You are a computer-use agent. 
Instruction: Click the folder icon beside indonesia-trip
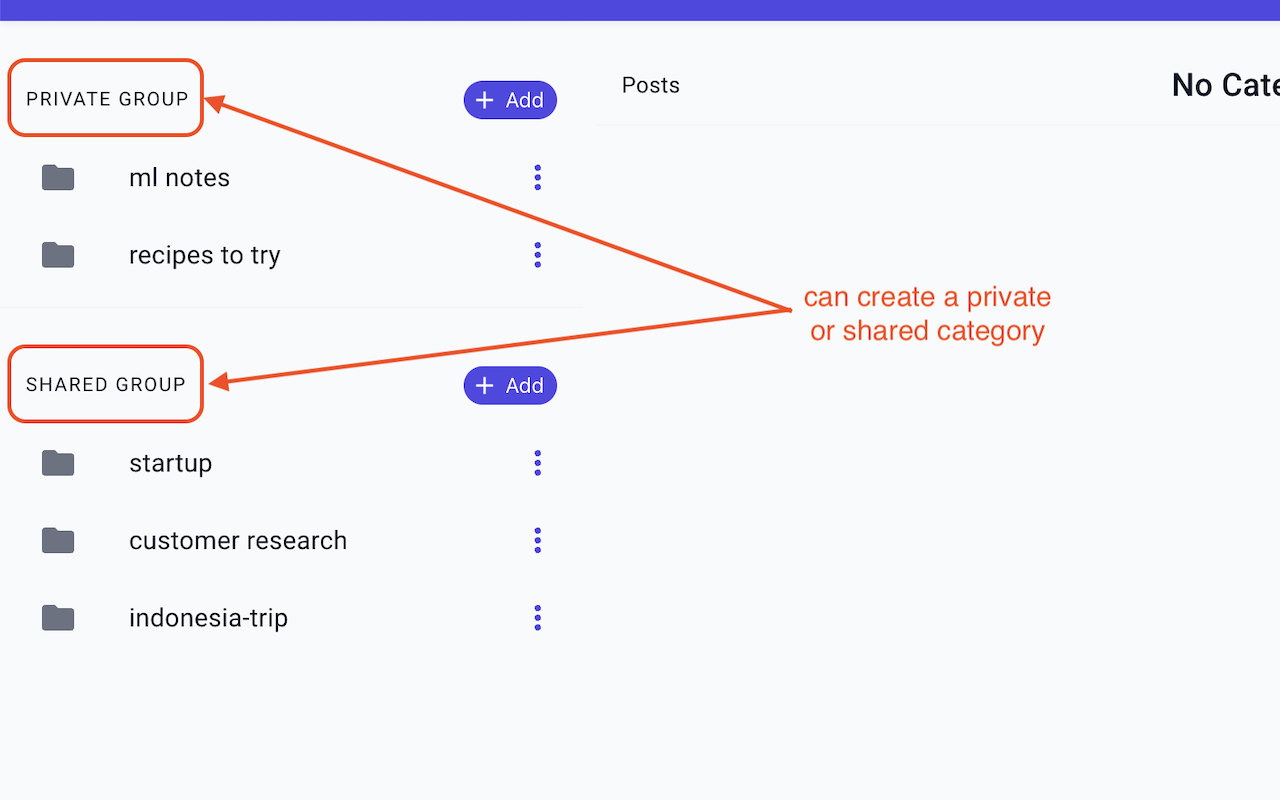(x=58, y=618)
